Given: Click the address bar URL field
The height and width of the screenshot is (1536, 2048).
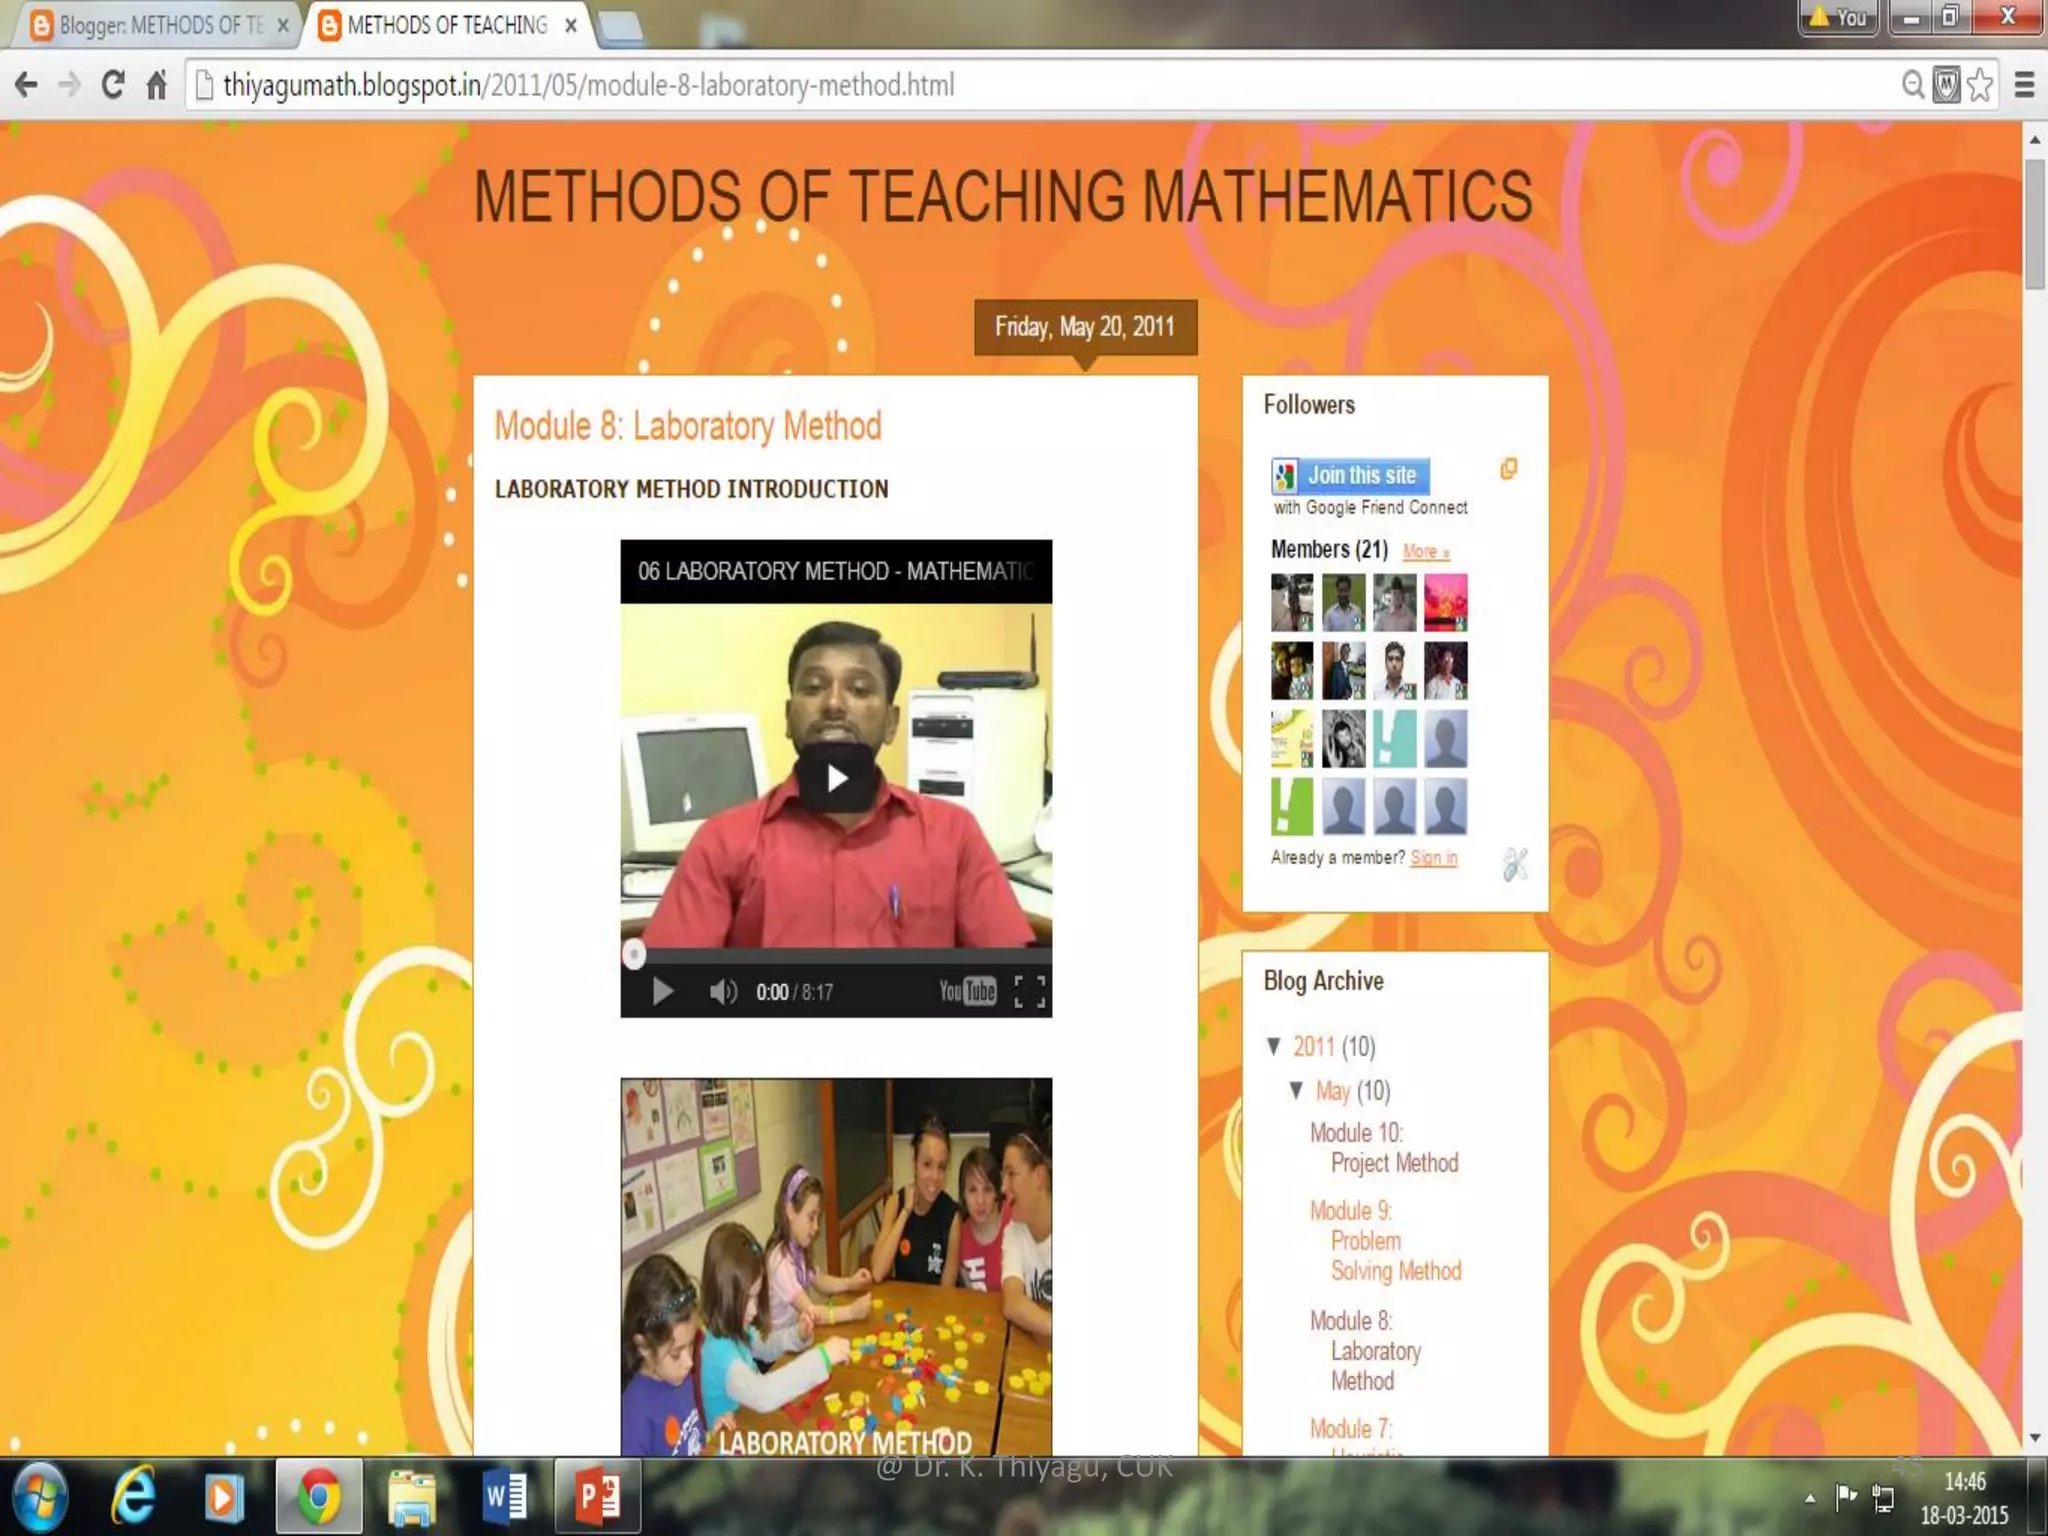Looking at the screenshot, I should click(1040, 85).
